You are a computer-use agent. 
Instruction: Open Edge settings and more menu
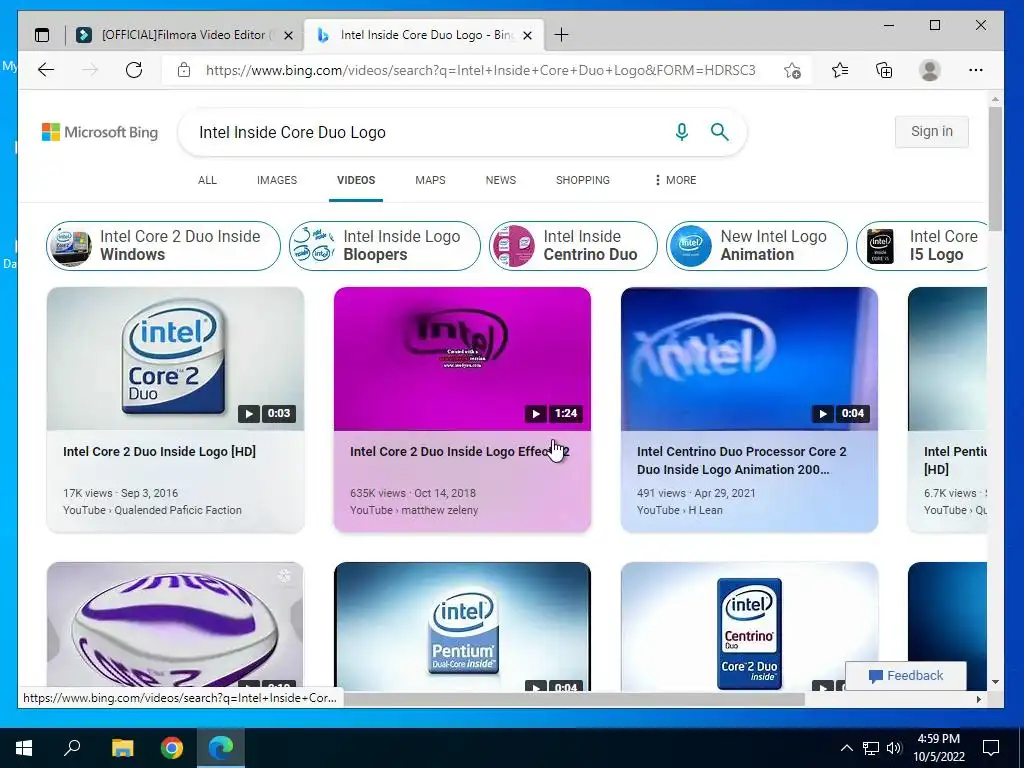pos(976,70)
